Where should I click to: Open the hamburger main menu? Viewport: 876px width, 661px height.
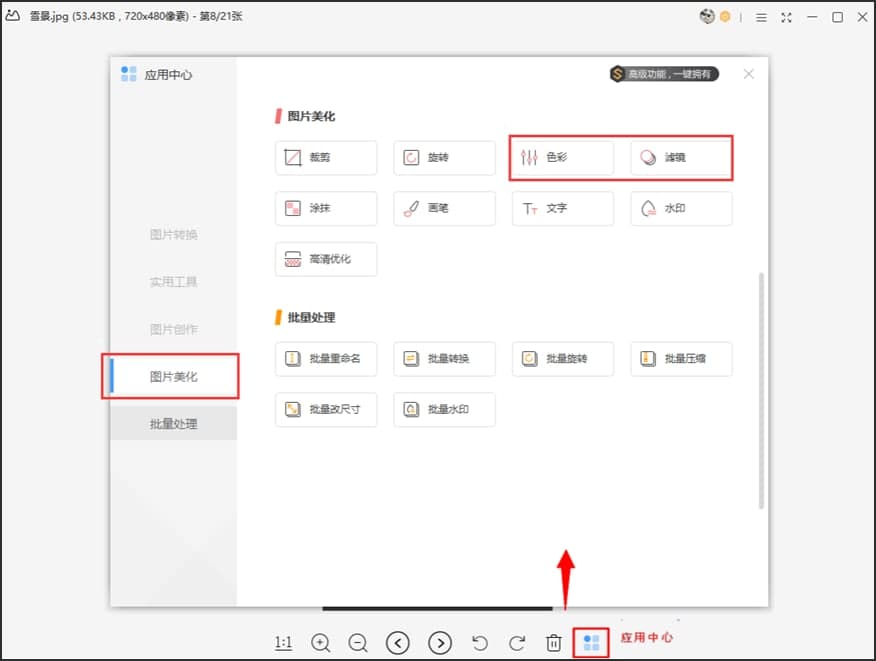click(761, 18)
